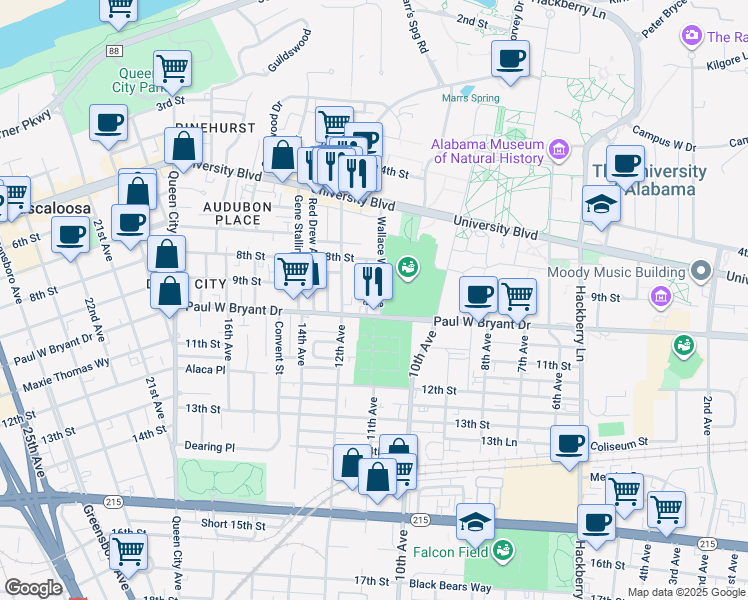The width and height of the screenshot is (748, 600).
Task: Click the coffee cup marker below Queen City Park
Action: [108, 126]
